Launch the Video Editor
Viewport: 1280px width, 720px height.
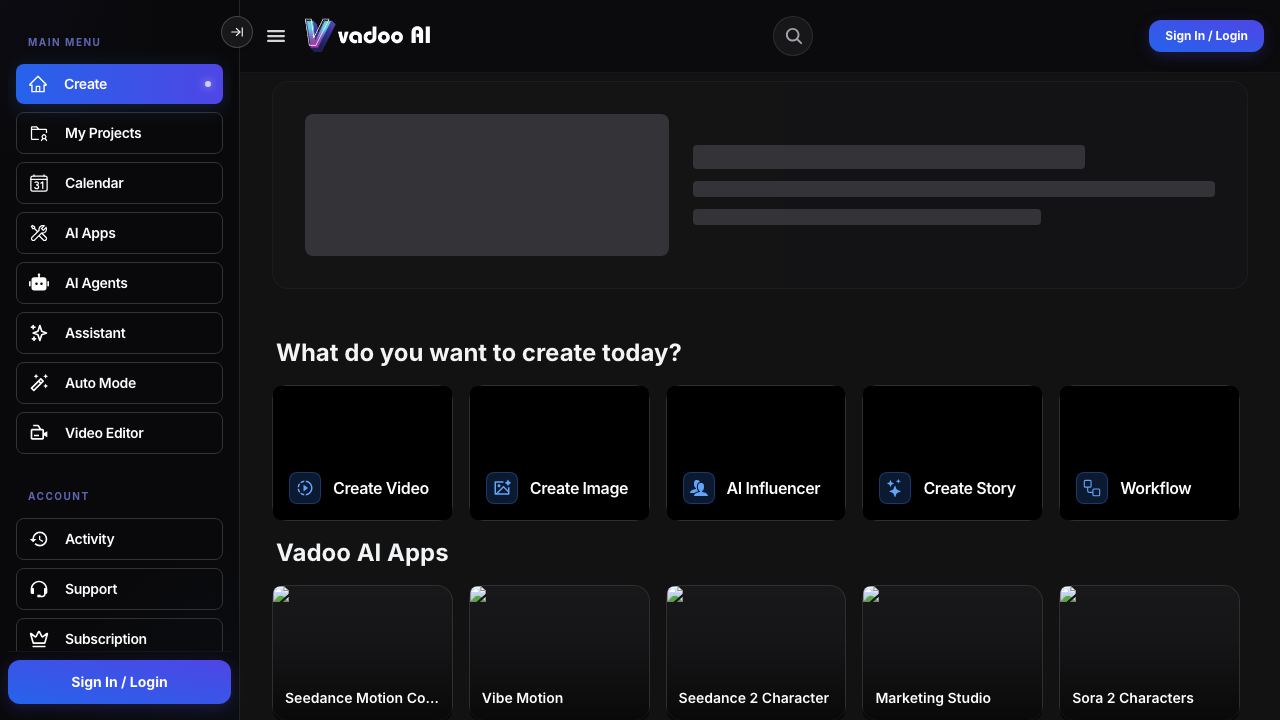pos(119,433)
